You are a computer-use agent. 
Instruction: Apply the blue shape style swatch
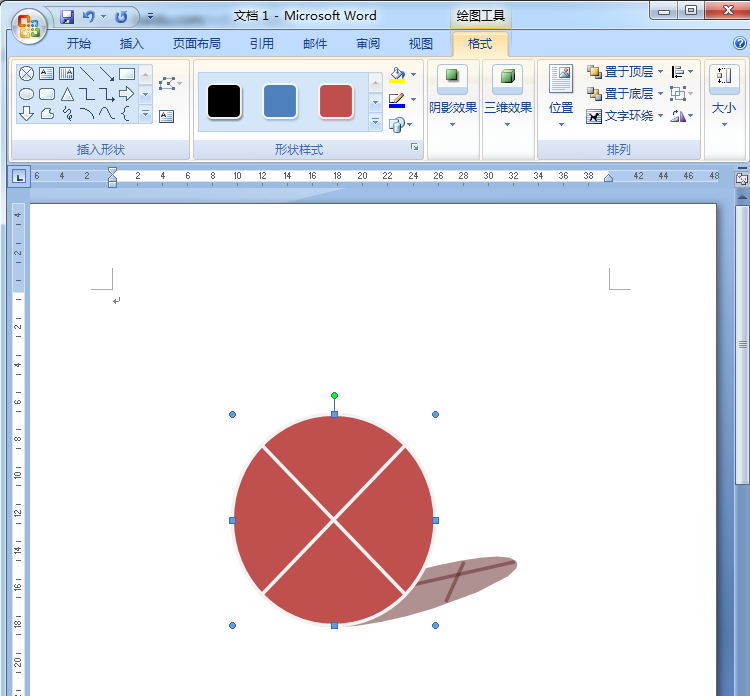pos(280,101)
